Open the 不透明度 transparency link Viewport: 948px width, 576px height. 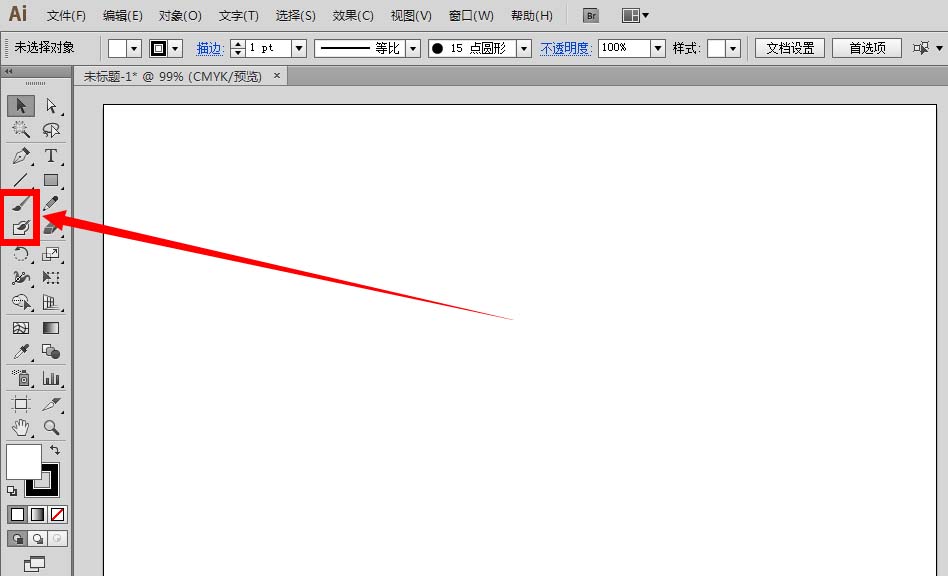[565, 48]
